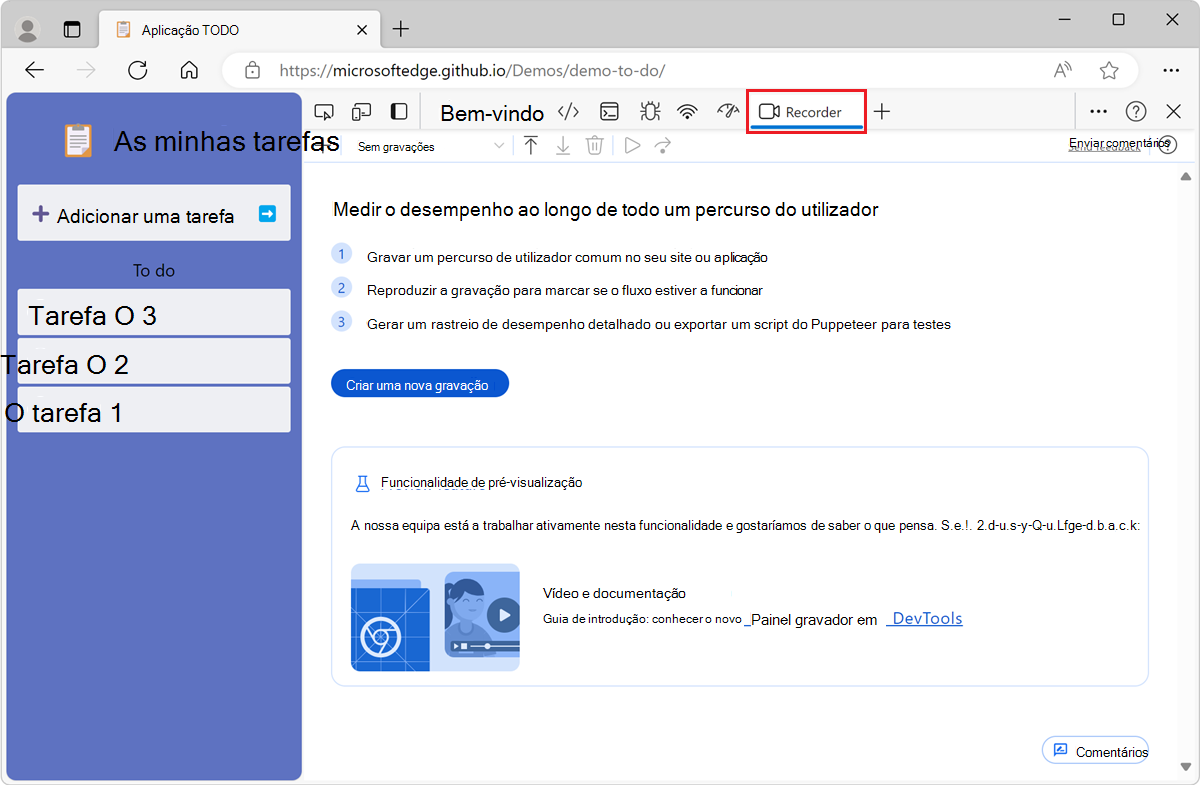Open the Network conditions wifi icon
The image size is (1200, 785).
[687, 111]
